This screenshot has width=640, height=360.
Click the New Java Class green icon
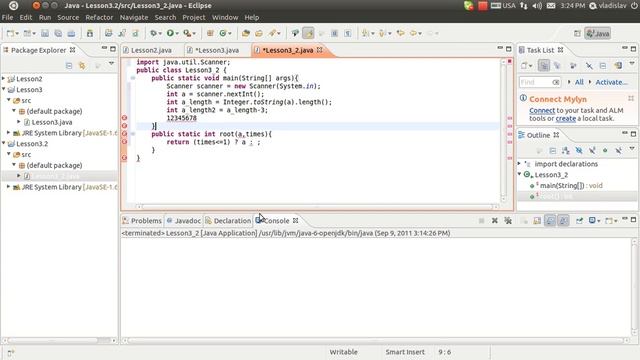(x=223, y=33)
